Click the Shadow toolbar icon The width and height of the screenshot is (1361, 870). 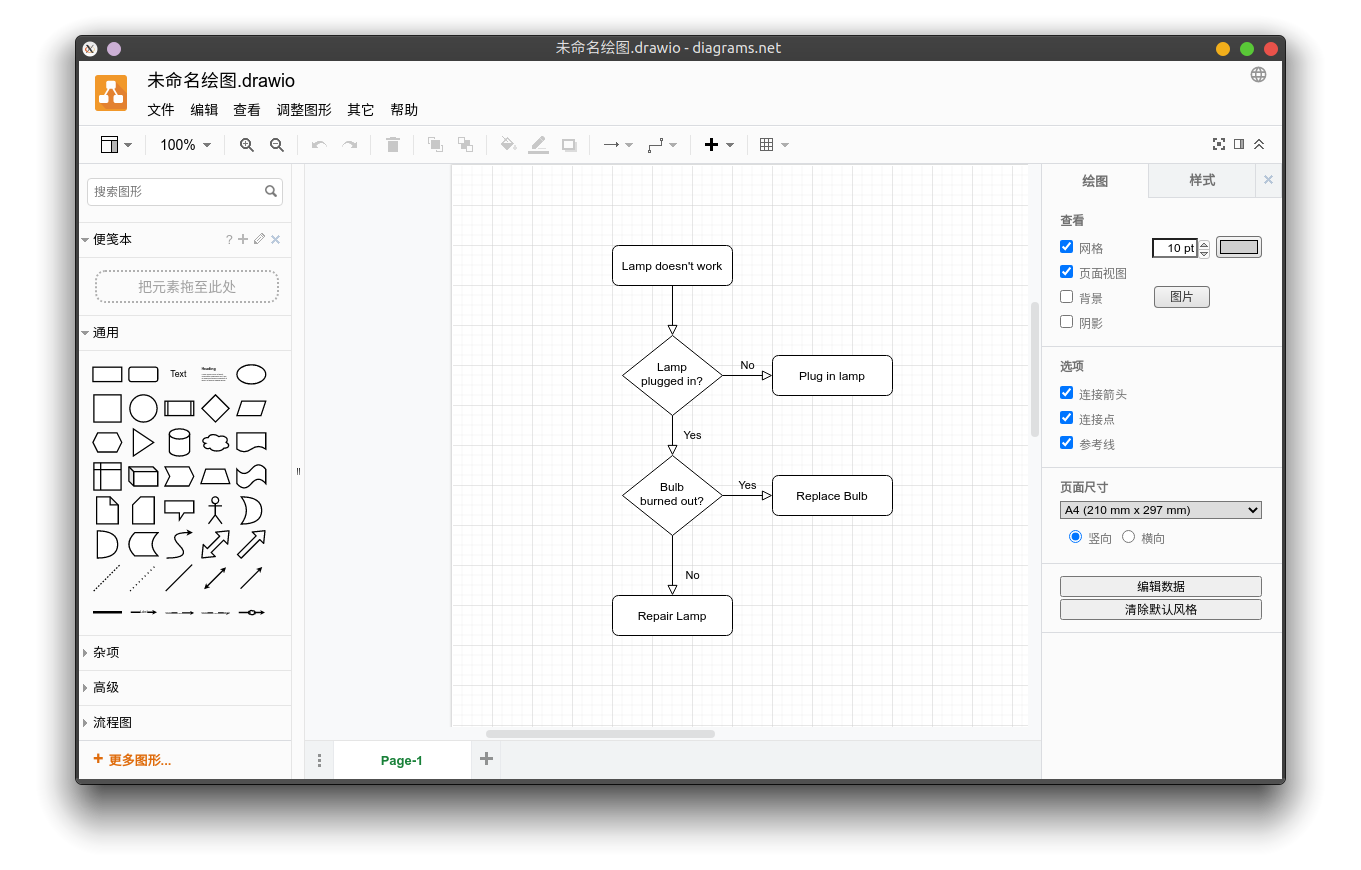(x=568, y=144)
